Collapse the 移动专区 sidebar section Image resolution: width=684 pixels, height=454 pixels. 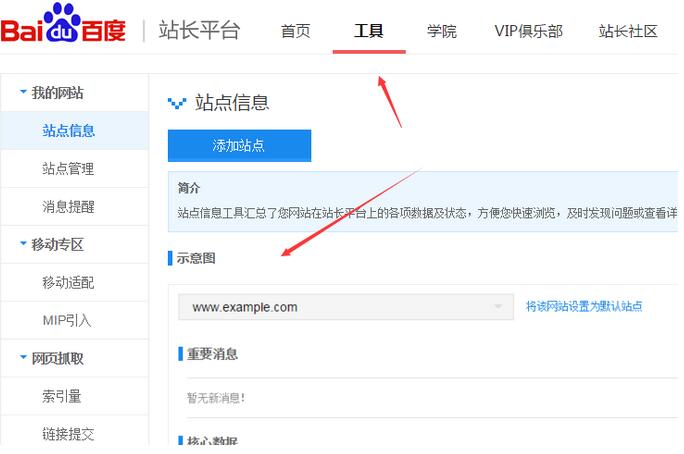coord(23,244)
